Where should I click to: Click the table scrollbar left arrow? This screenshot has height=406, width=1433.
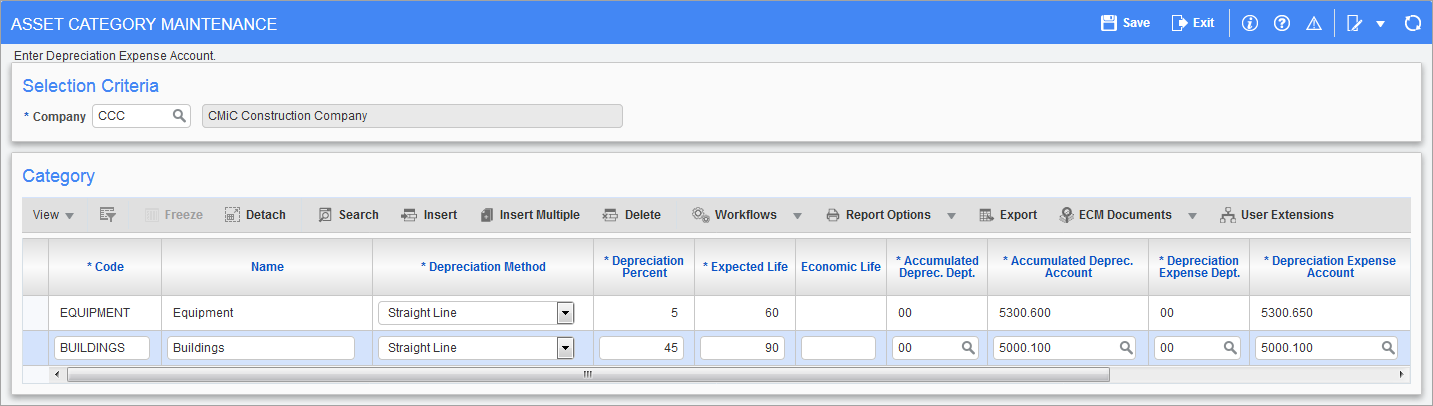(x=57, y=375)
